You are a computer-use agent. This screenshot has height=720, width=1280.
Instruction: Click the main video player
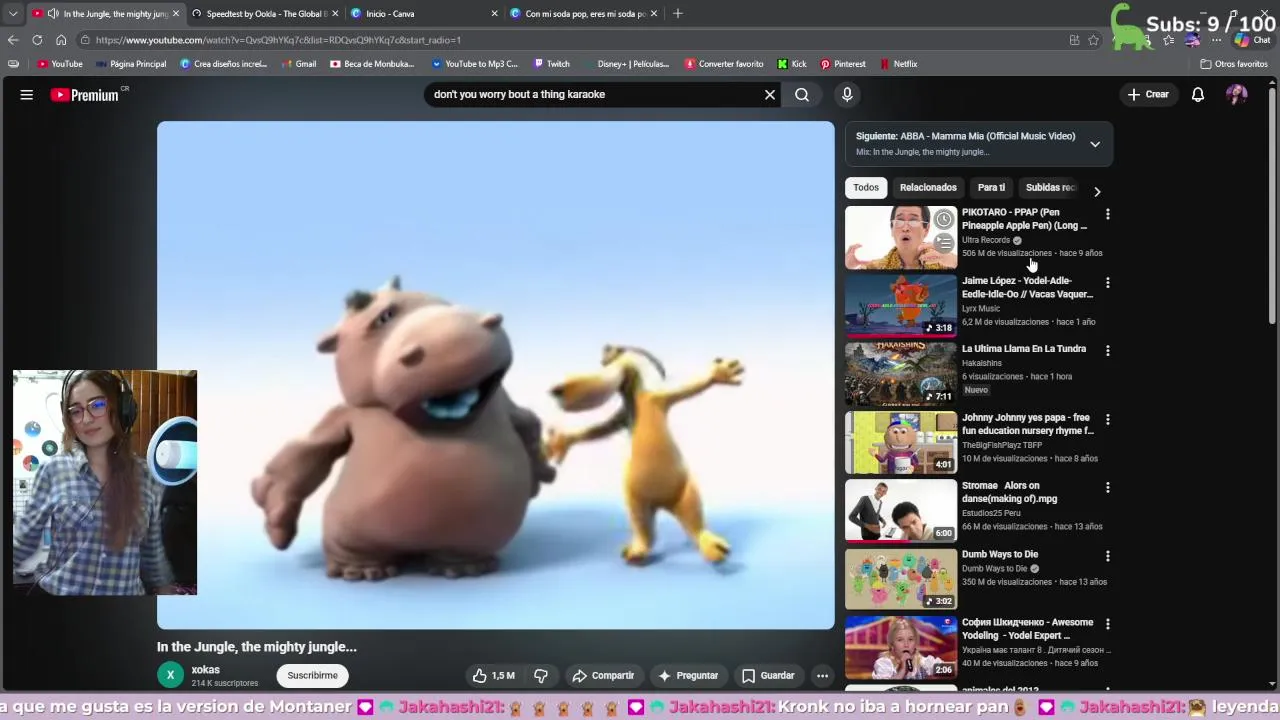(495, 375)
